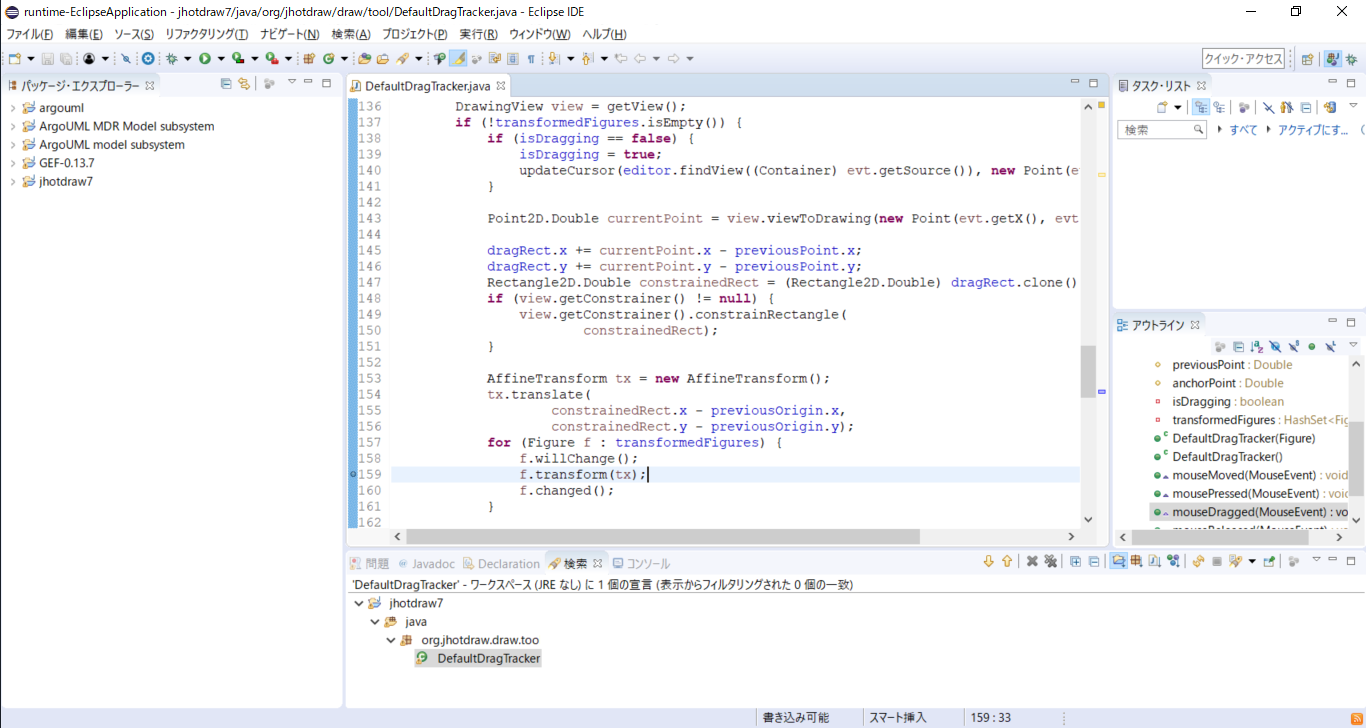Click the New Java Package icon
Viewport: 1366px width, 728px height.
[x=308, y=59]
